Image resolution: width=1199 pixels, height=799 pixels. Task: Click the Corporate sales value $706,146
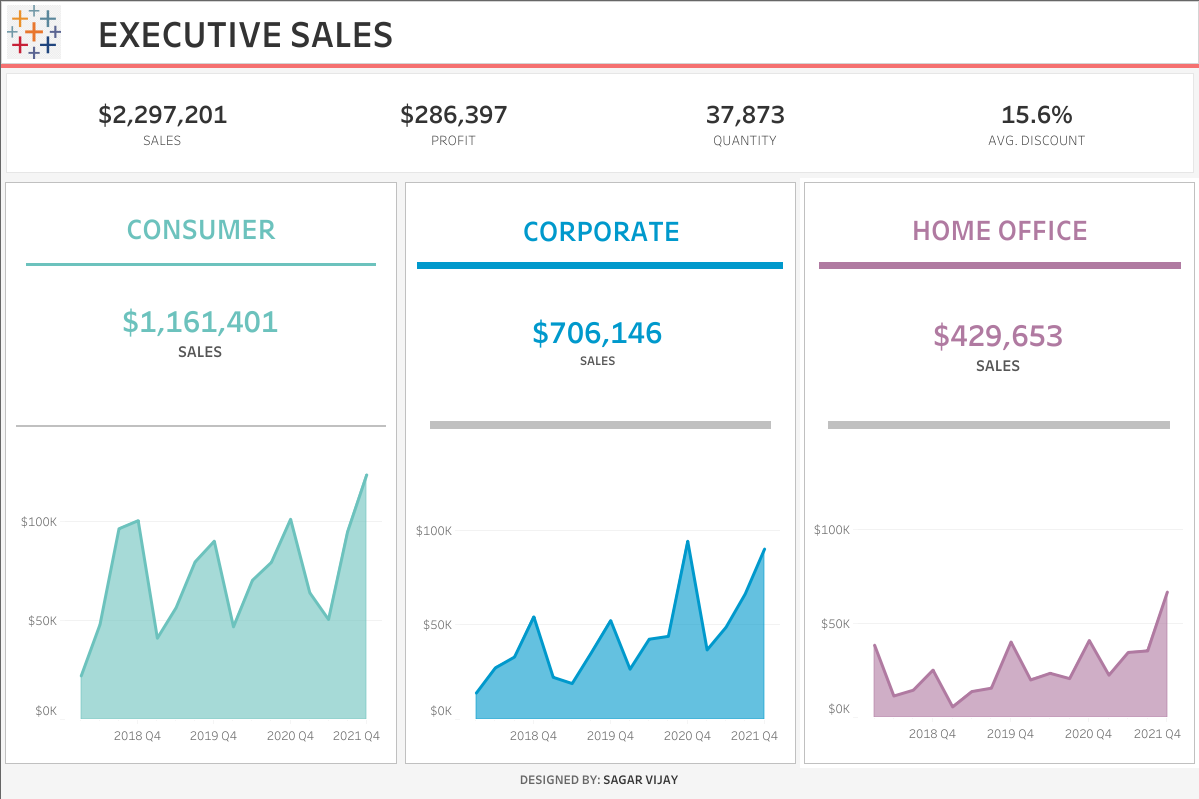tap(597, 333)
